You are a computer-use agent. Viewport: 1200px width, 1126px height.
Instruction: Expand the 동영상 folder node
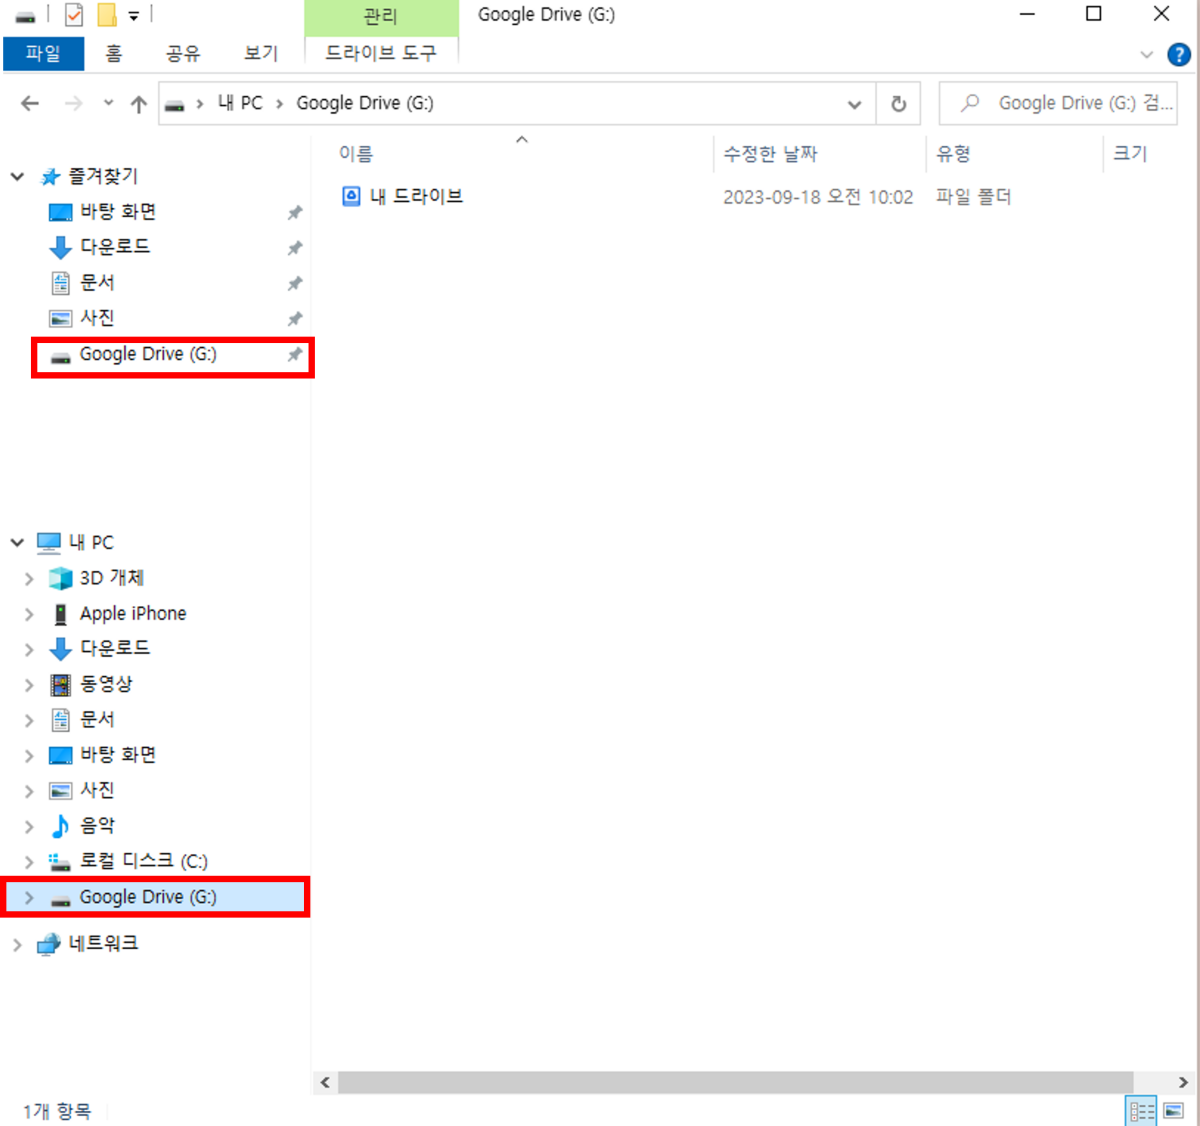(x=29, y=684)
